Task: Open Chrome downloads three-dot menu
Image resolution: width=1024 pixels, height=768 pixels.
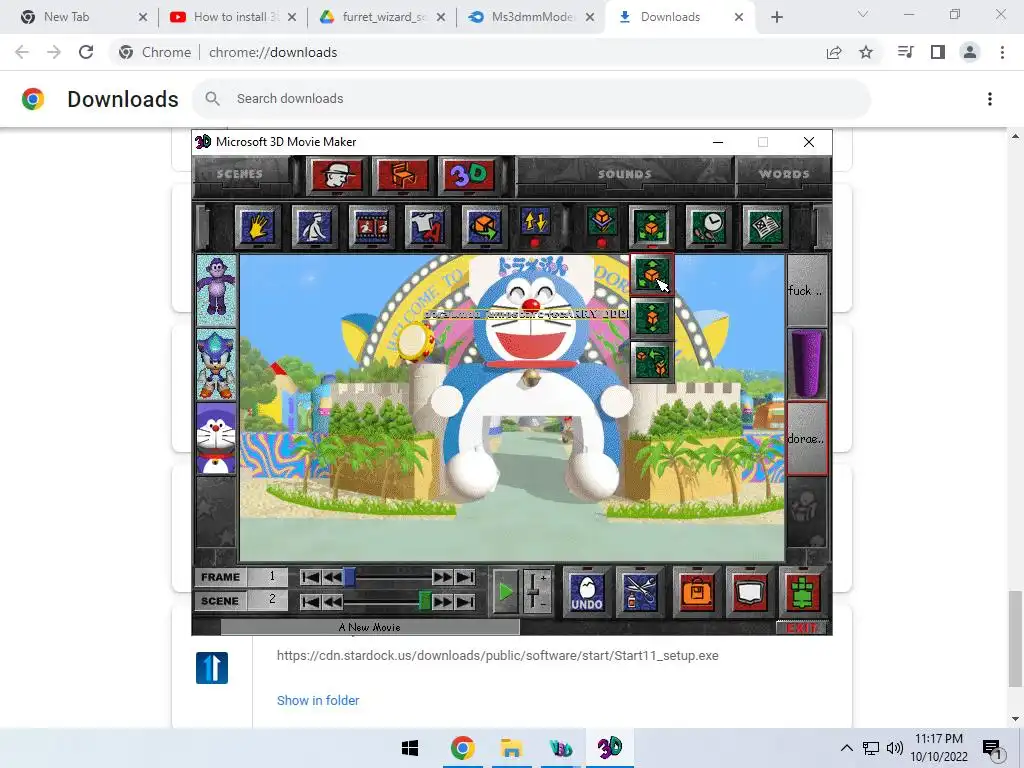Action: 990,99
